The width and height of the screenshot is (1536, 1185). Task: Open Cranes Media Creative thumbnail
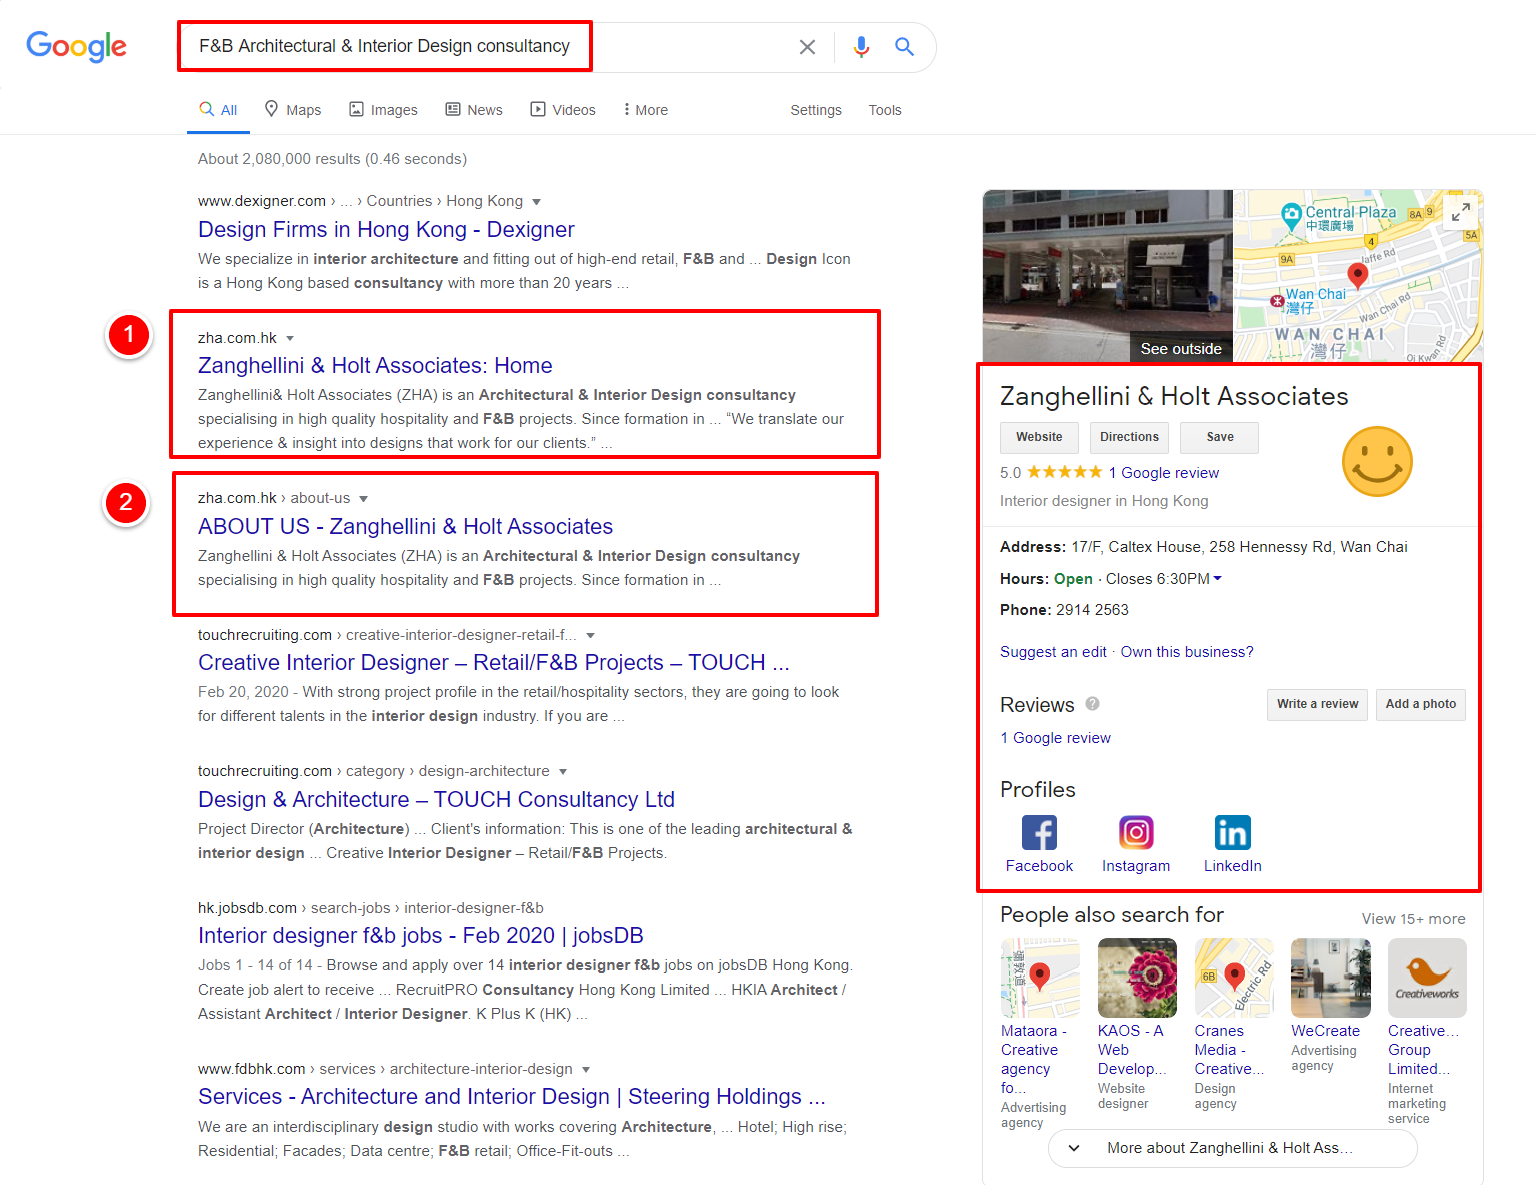point(1234,978)
